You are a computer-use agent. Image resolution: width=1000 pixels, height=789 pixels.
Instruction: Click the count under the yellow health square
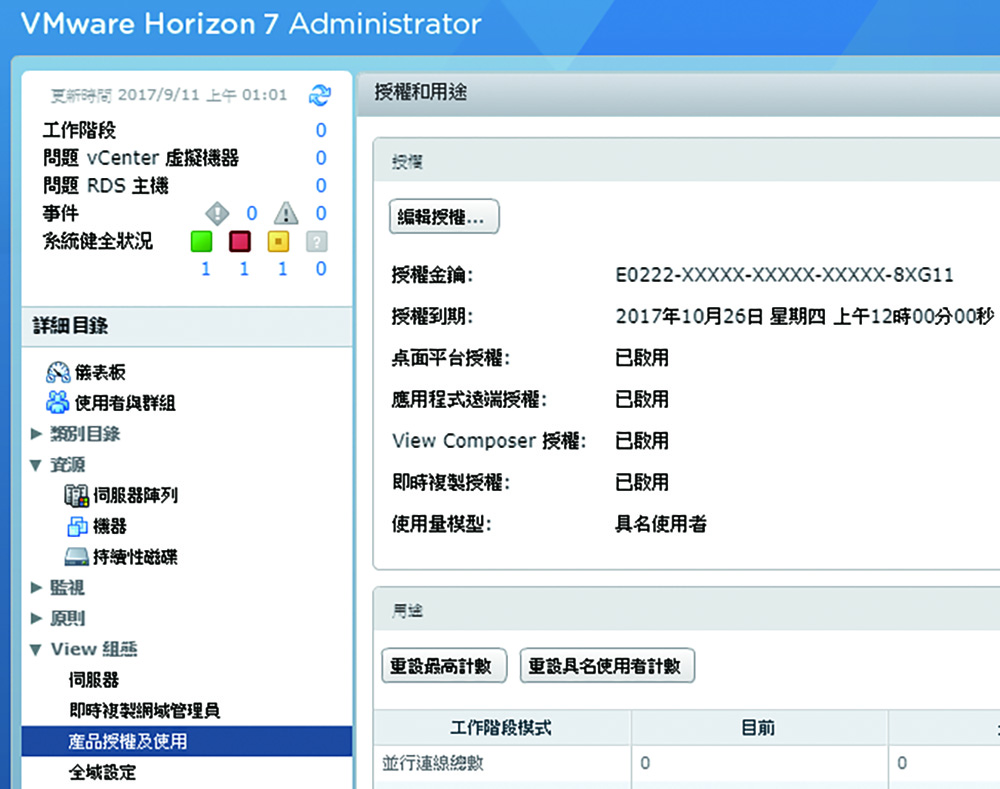(x=282, y=269)
